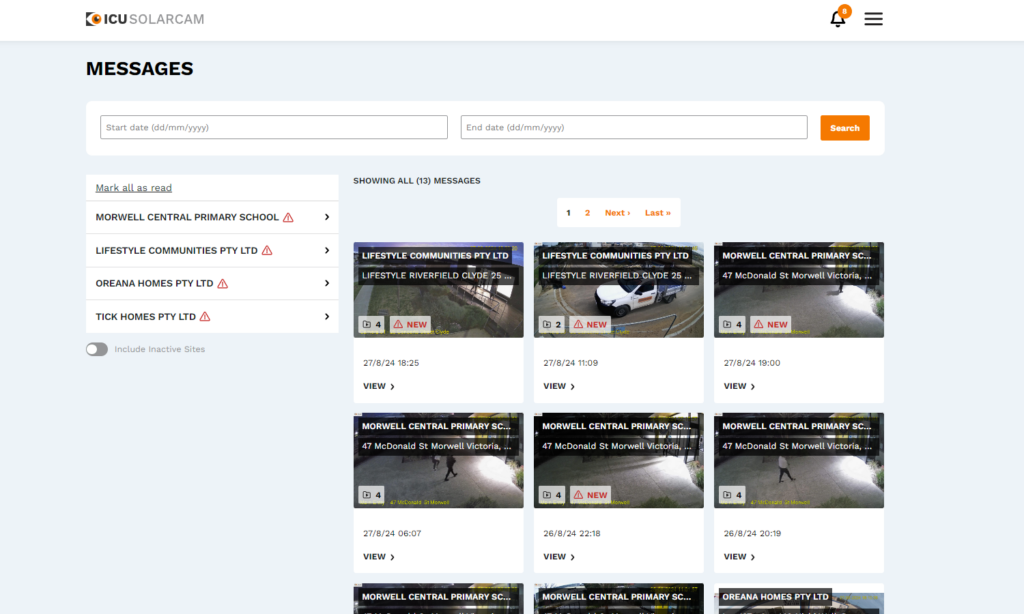Select page 1 in pagination
This screenshot has width=1024, height=614.
pyautogui.click(x=568, y=213)
